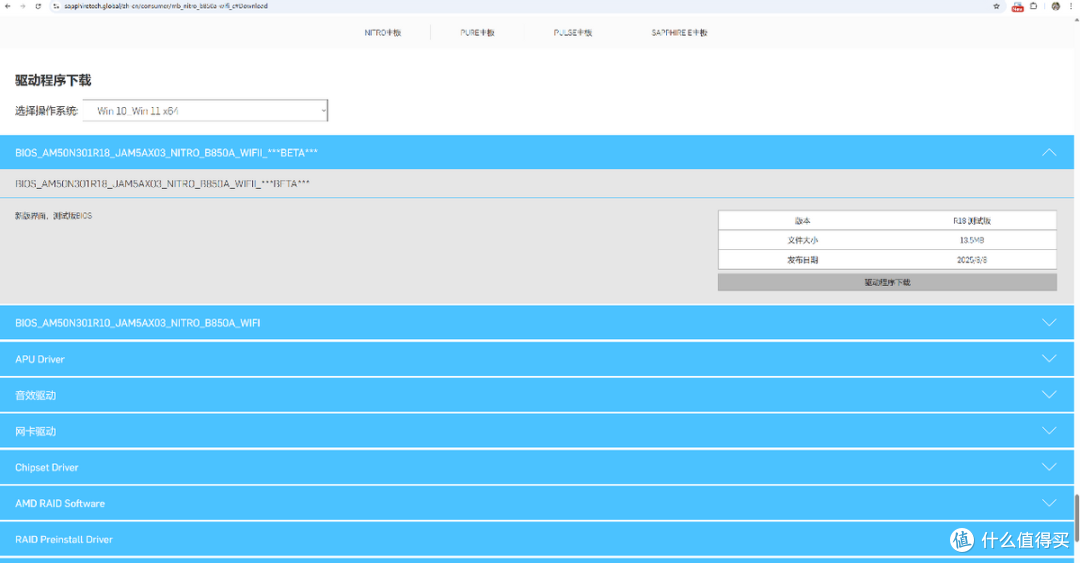Screen dimensions: 1080x563
Task: Expand the Chipset Driver section
Action: click(537, 467)
